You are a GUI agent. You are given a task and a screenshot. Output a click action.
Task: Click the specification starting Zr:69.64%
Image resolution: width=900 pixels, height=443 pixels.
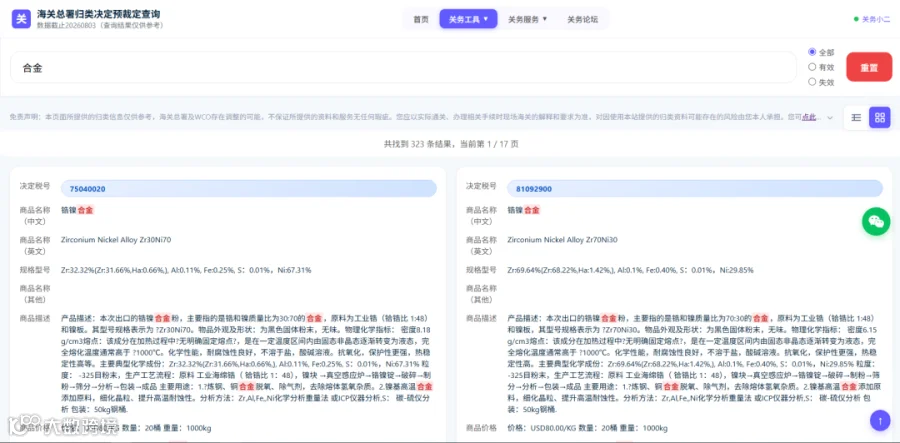630,270
